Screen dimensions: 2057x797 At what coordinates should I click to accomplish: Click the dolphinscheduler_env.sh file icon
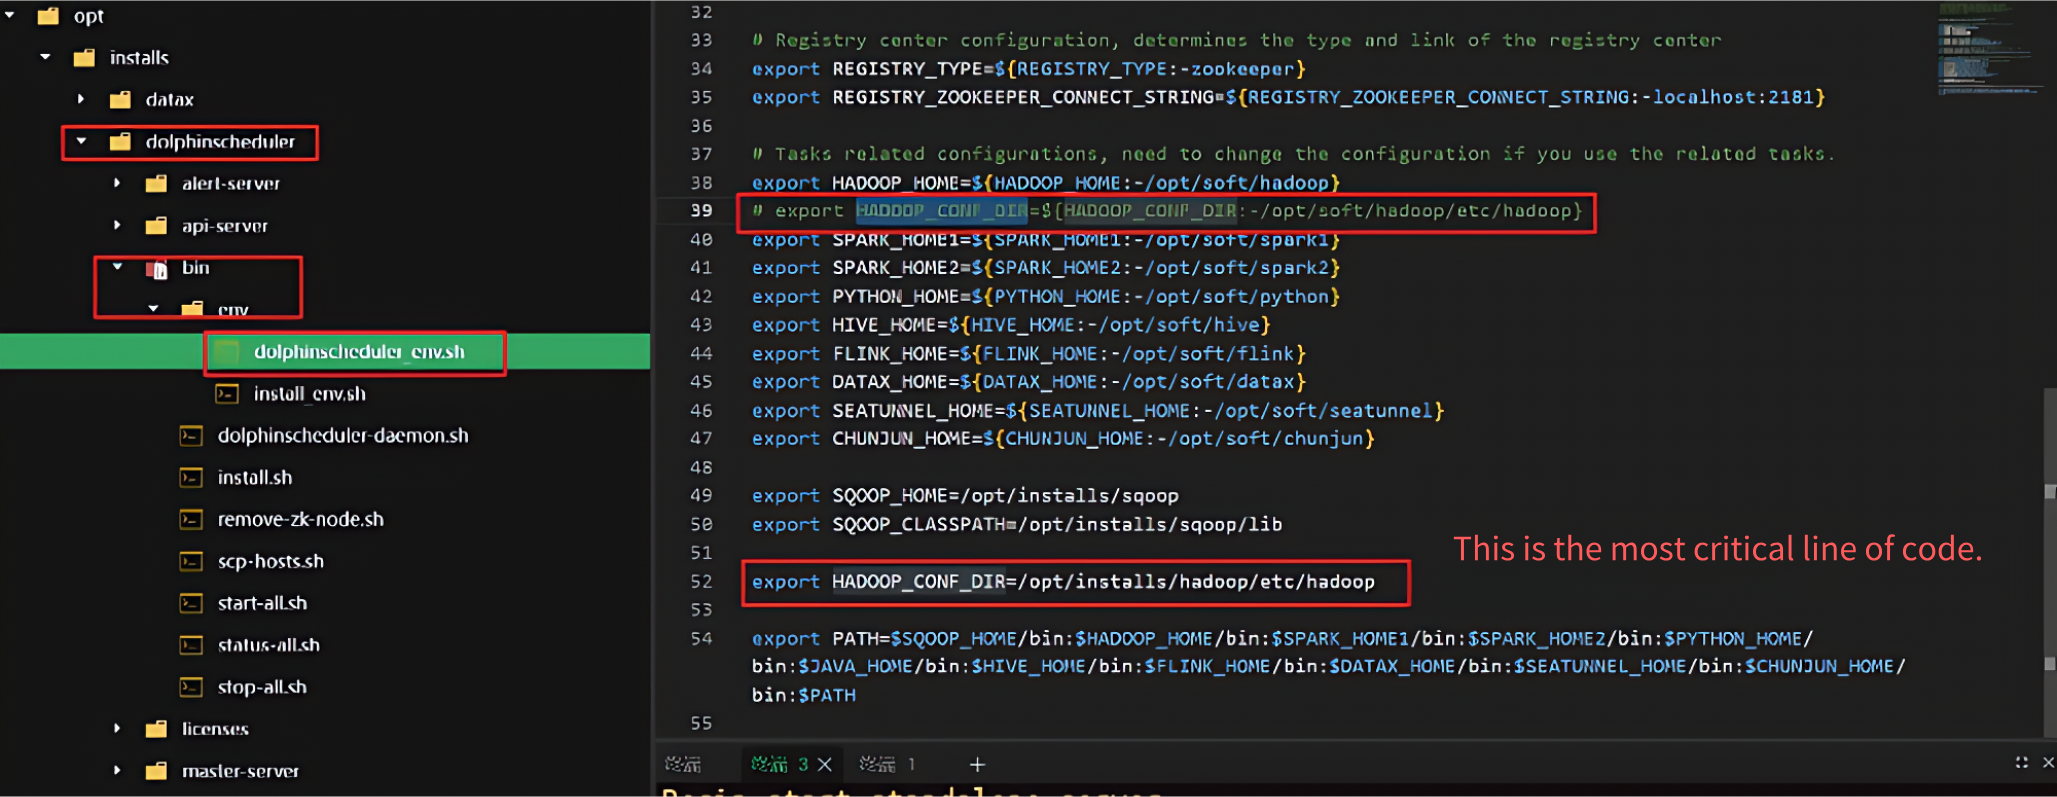click(227, 352)
